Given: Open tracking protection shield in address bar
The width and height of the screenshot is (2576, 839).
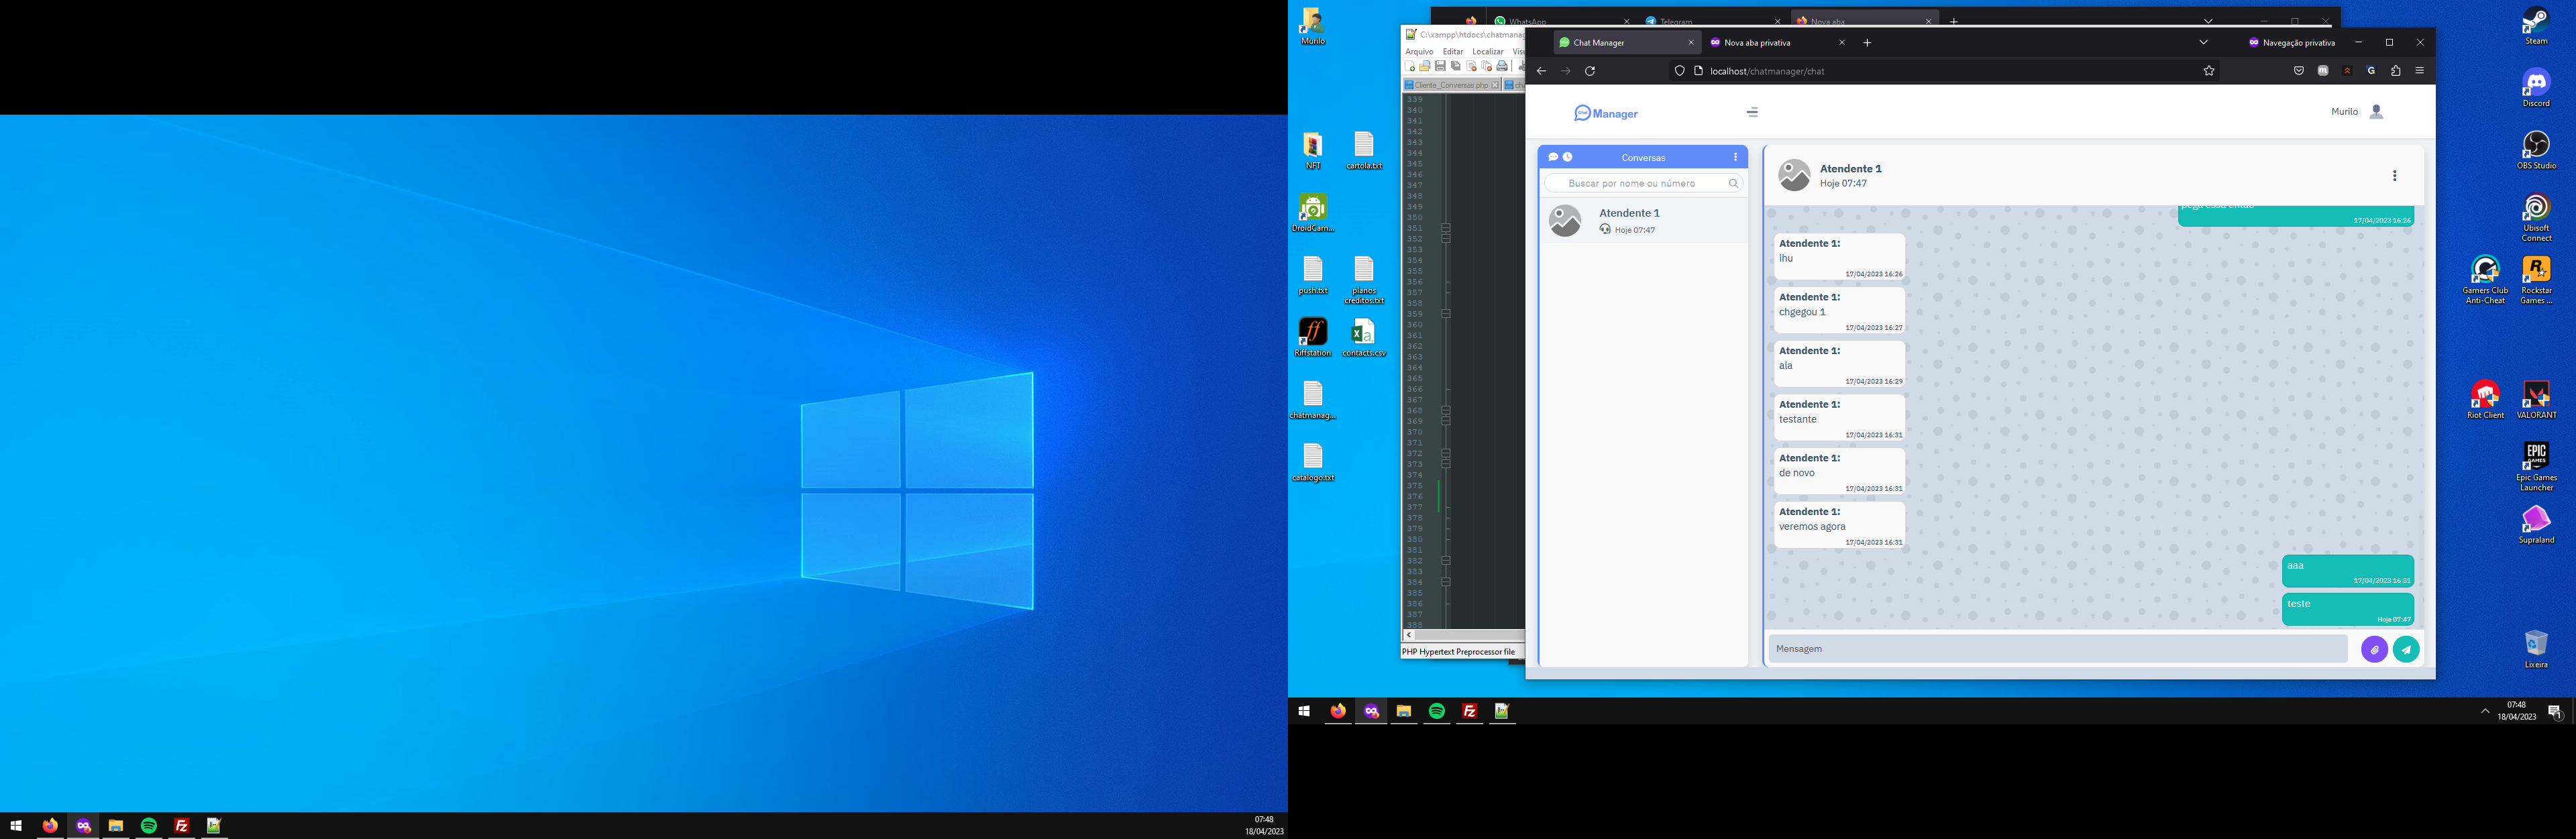Looking at the screenshot, I should pos(1680,71).
